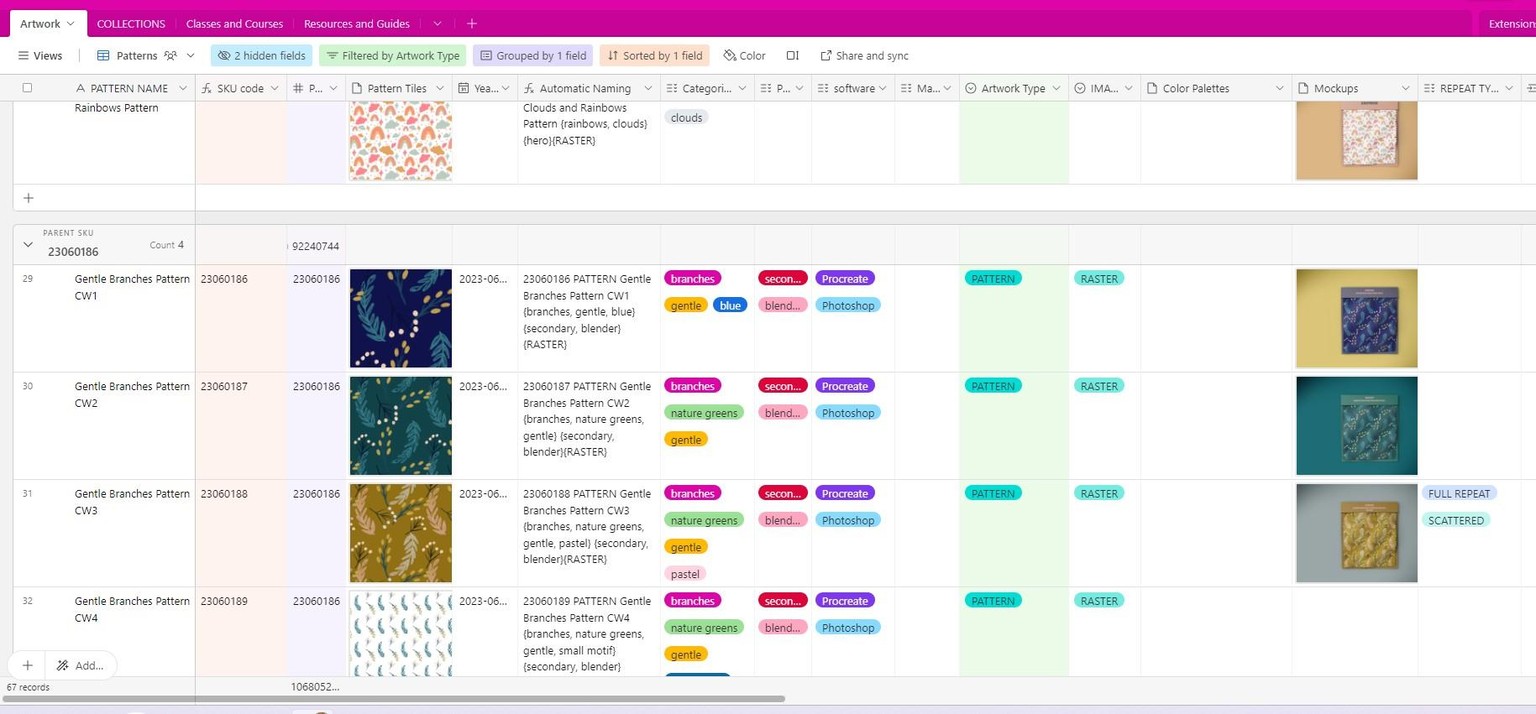
Task: Switch to the Resources and Guides tab
Action: point(356,23)
